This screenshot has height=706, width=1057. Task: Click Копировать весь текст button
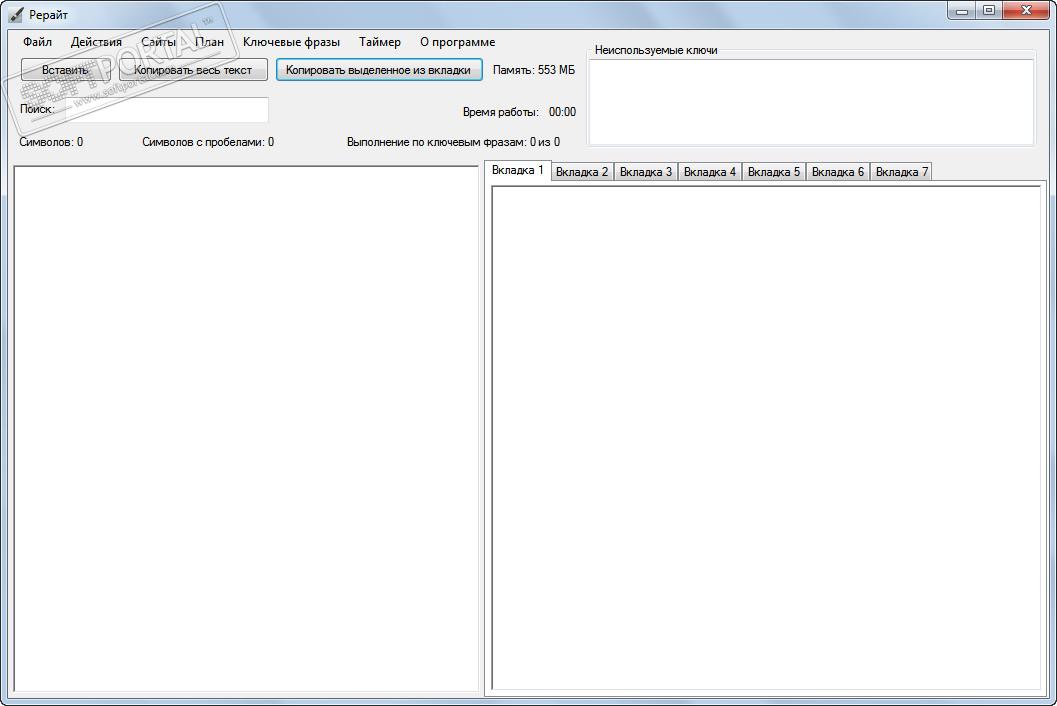pyautogui.click(x=193, y=69)
